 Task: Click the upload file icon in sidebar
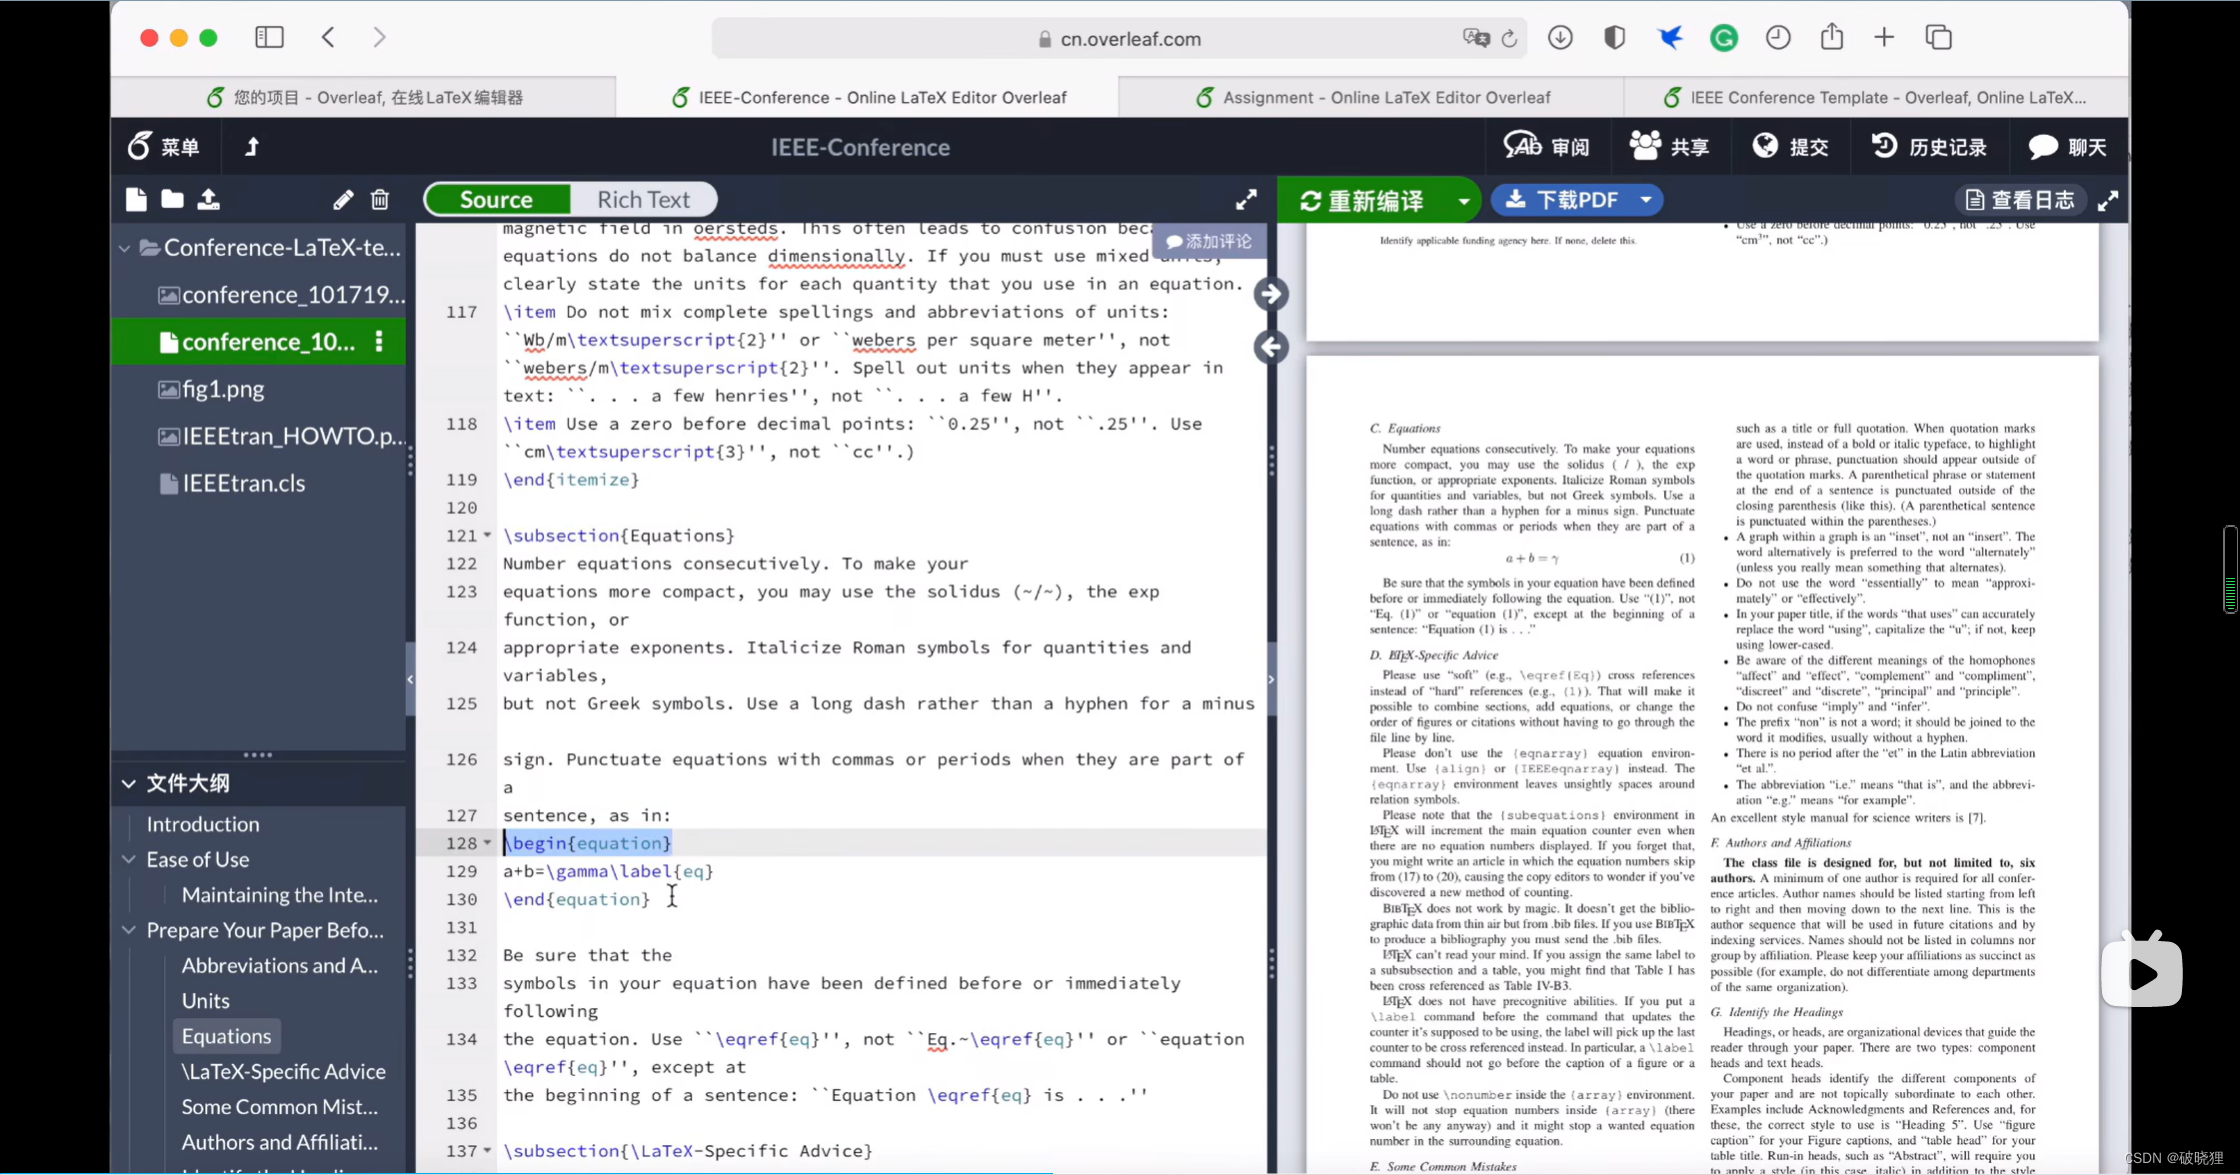(x=209, y=200)
